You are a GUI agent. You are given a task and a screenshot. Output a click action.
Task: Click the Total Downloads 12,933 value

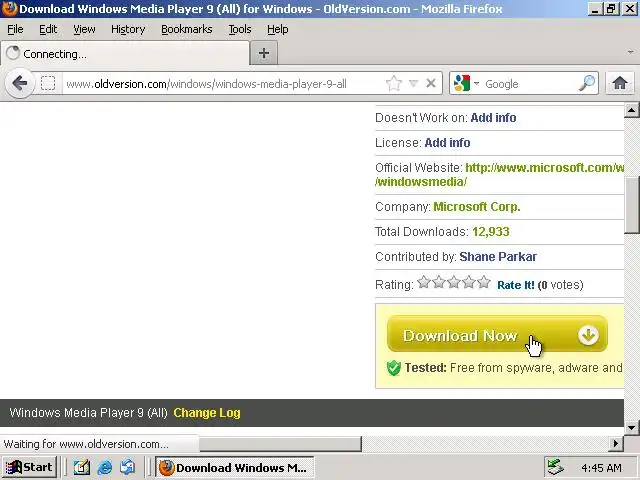[x=491, y=232]
